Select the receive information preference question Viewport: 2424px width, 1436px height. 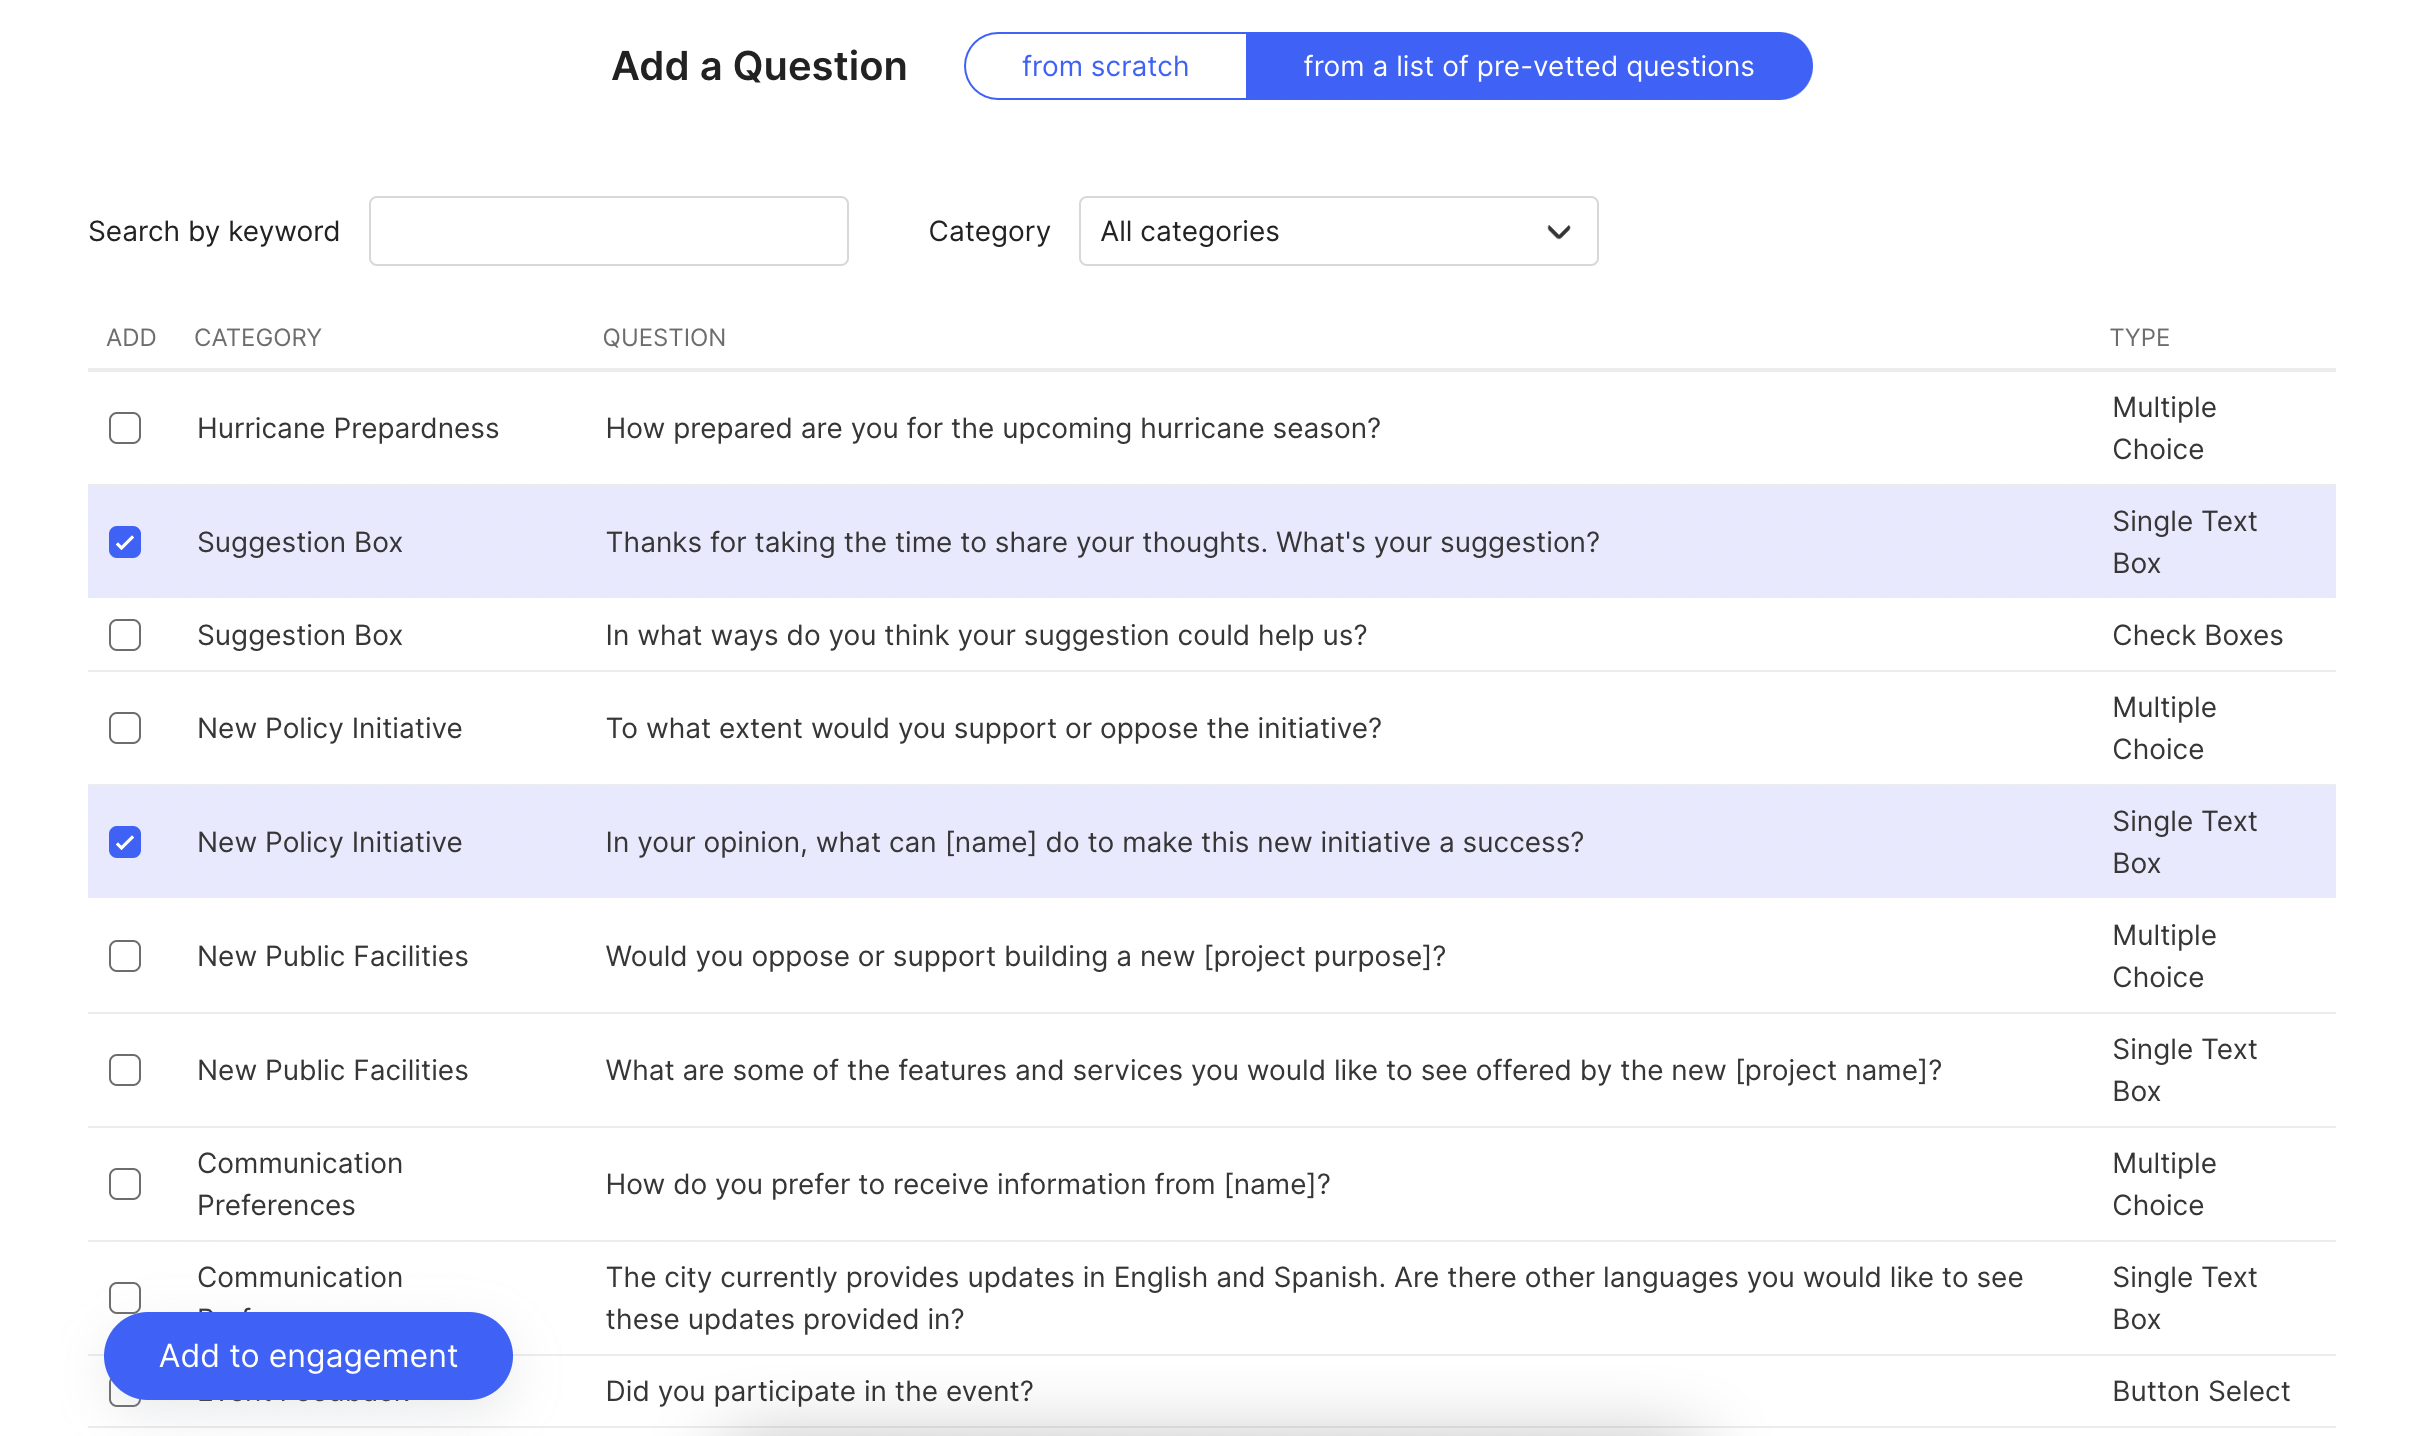click(x=125, y=1184)
